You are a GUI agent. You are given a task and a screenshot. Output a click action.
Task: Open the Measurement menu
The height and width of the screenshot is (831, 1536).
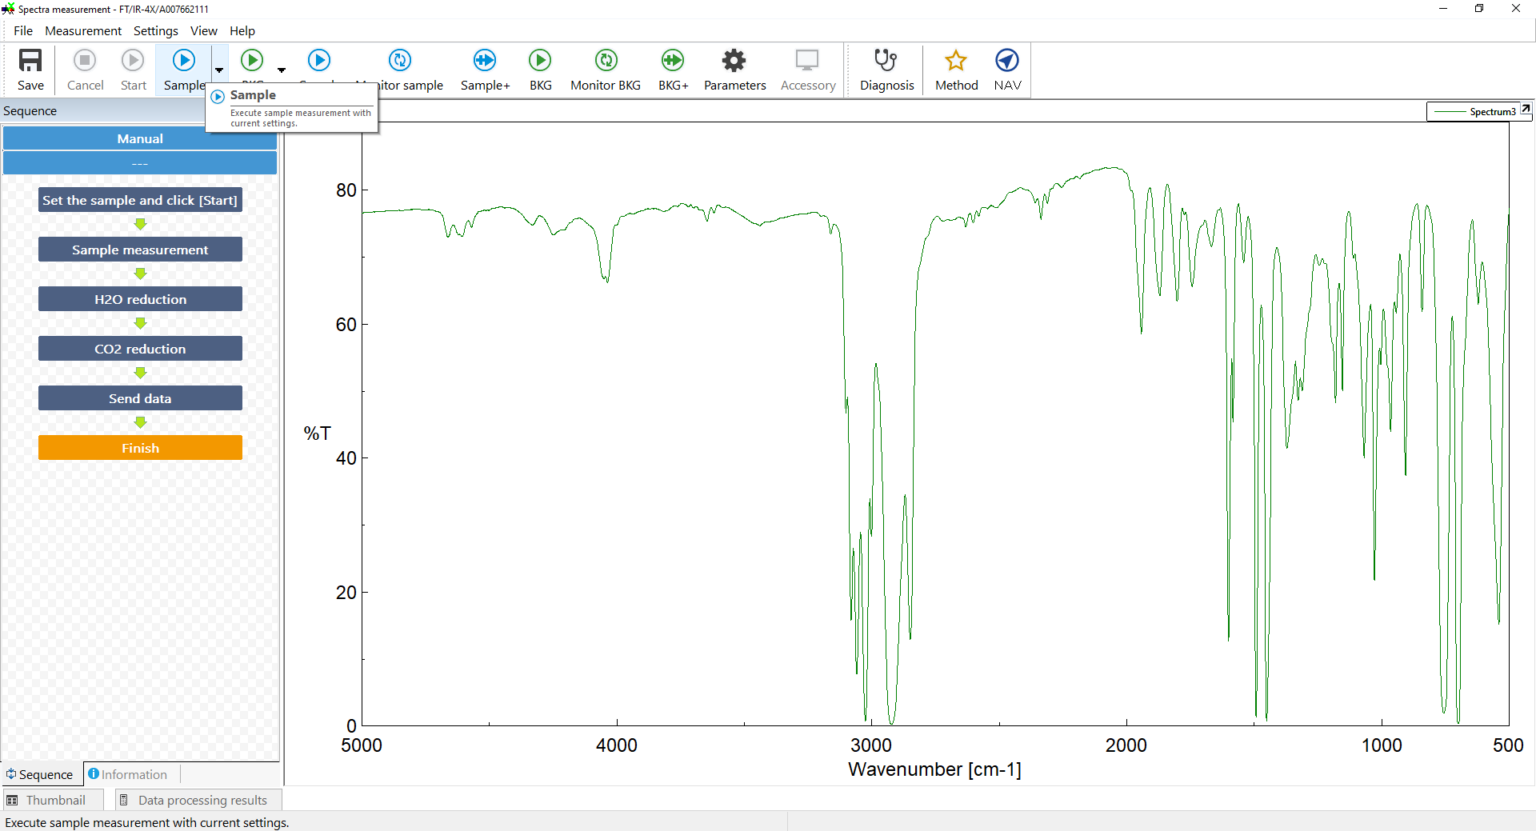click(83, 31)
